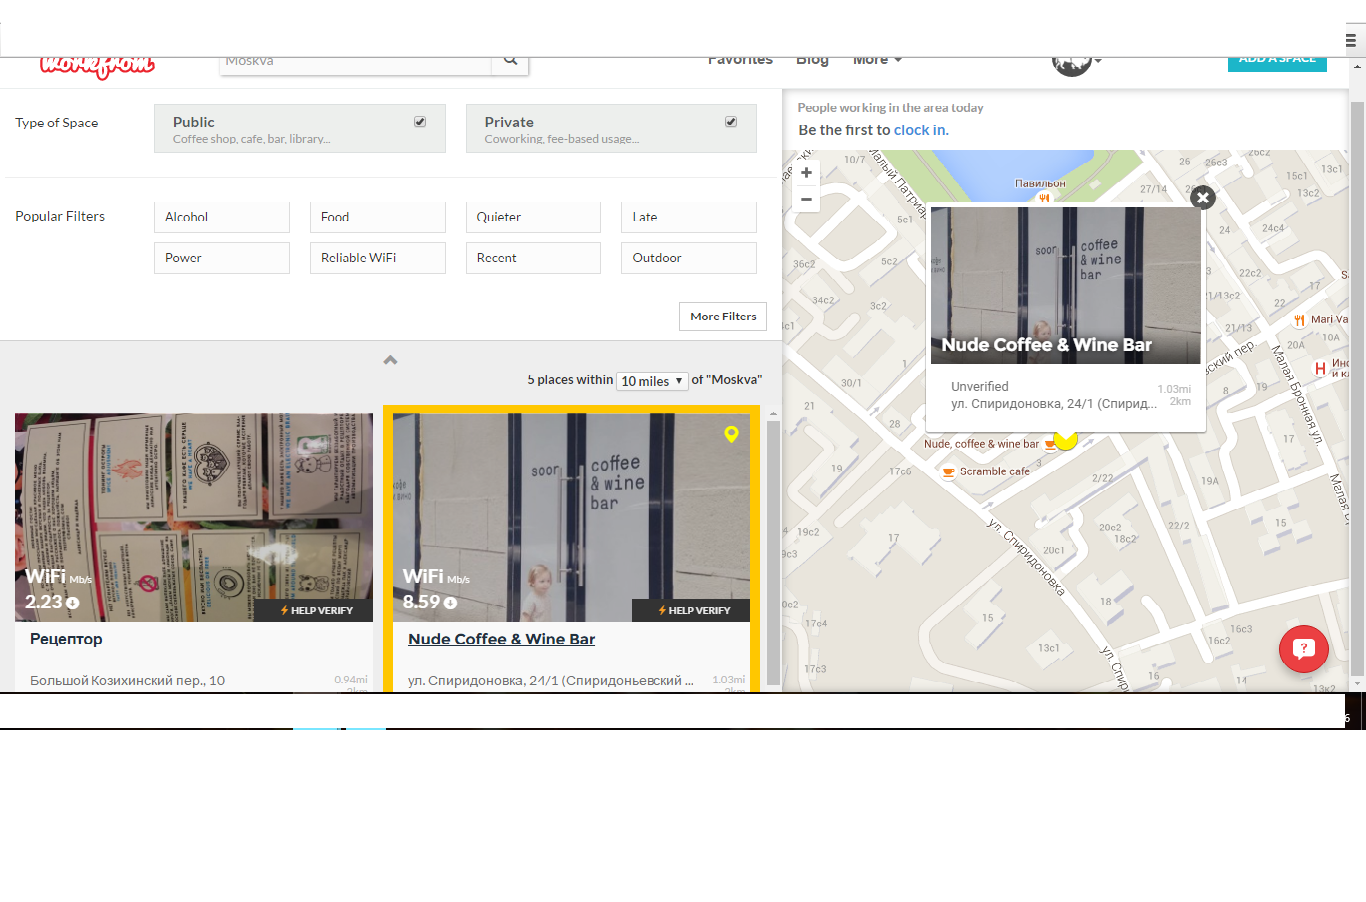Click the Большой Козихинский пер., 10 address

(127, 681)
